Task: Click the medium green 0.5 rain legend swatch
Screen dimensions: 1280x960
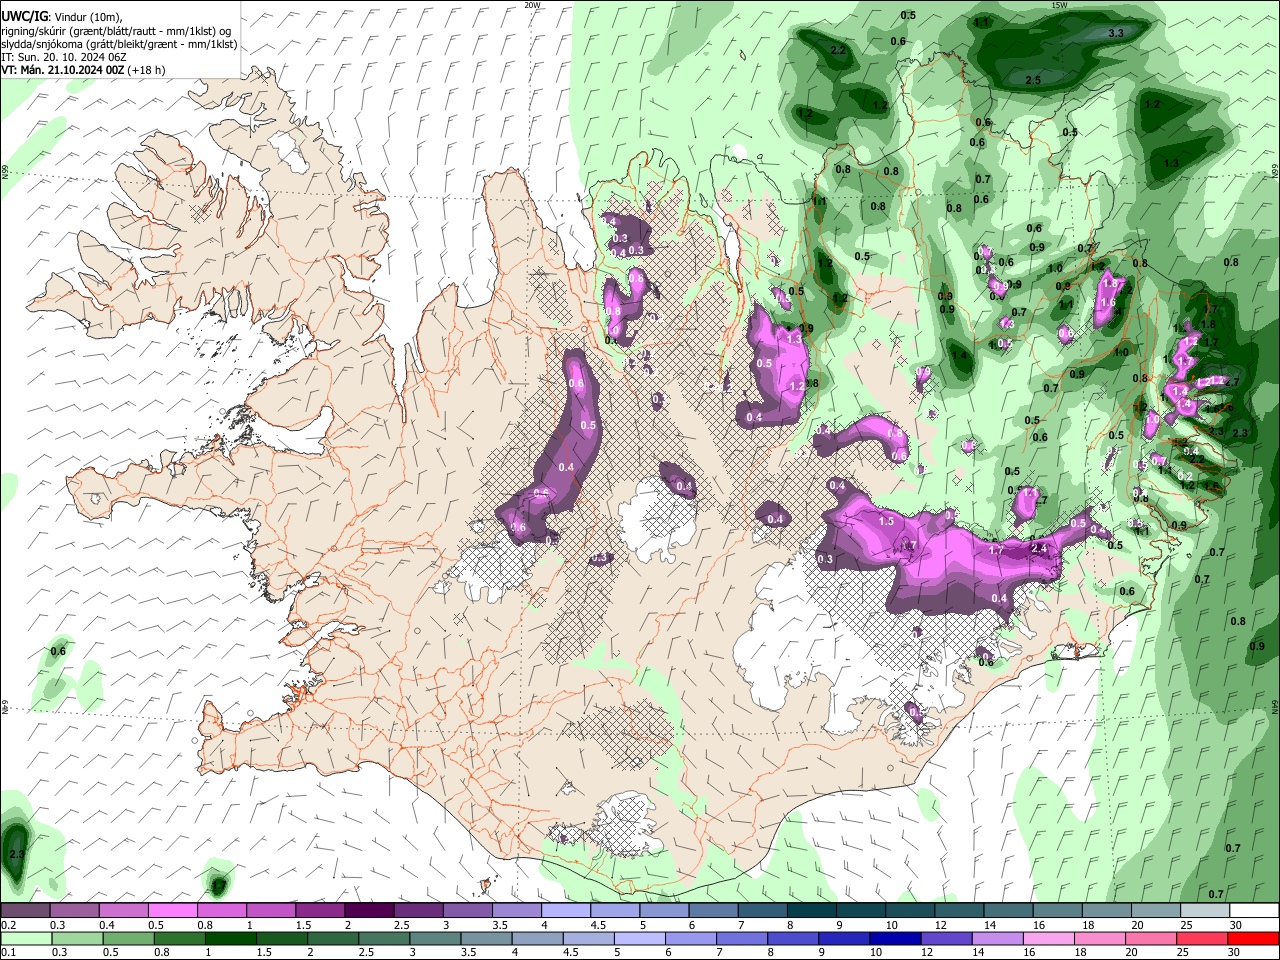Action: pos(128,938)
